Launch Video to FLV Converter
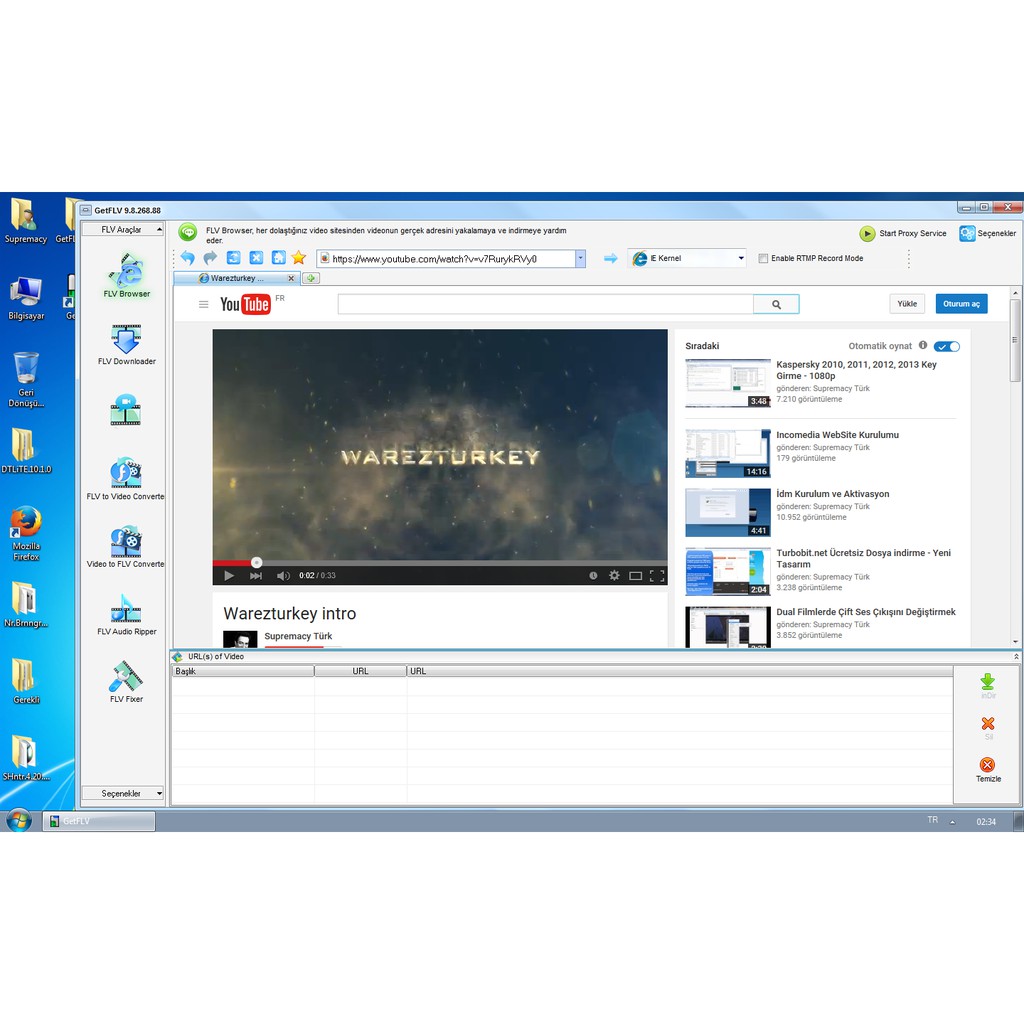This screenshot has width=1024, height=1024. pyautogui.click(x=125, y=547)
